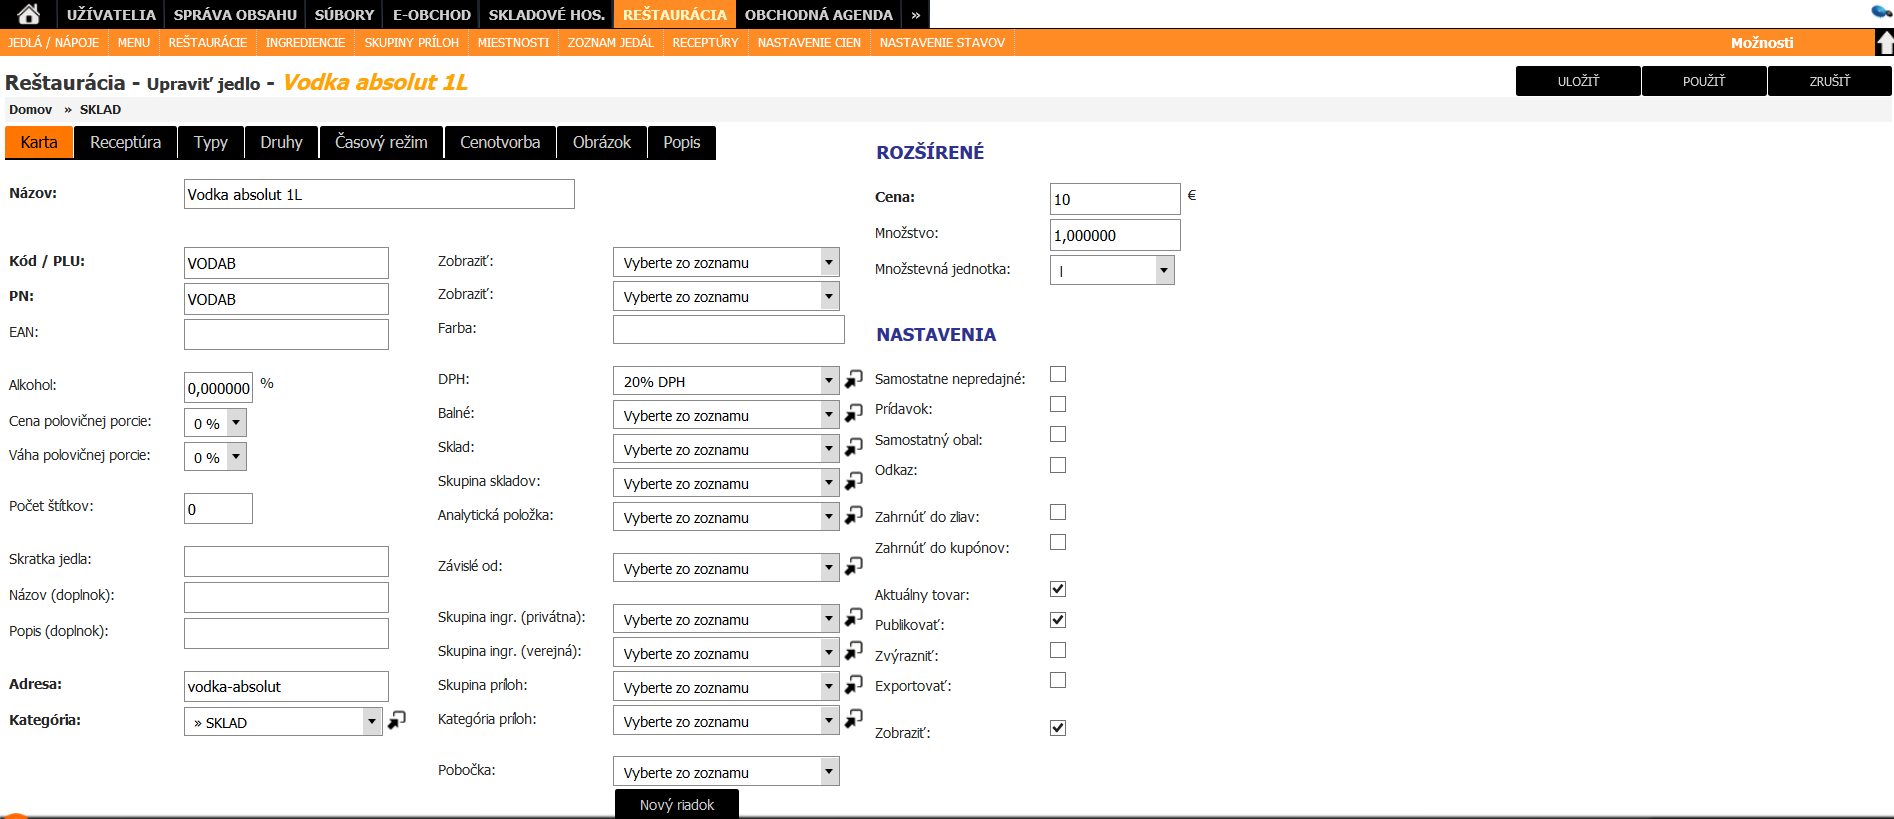Open lookup icon beside Analytická položka
Screen dimensions: 1894x819
pos(853,515)
